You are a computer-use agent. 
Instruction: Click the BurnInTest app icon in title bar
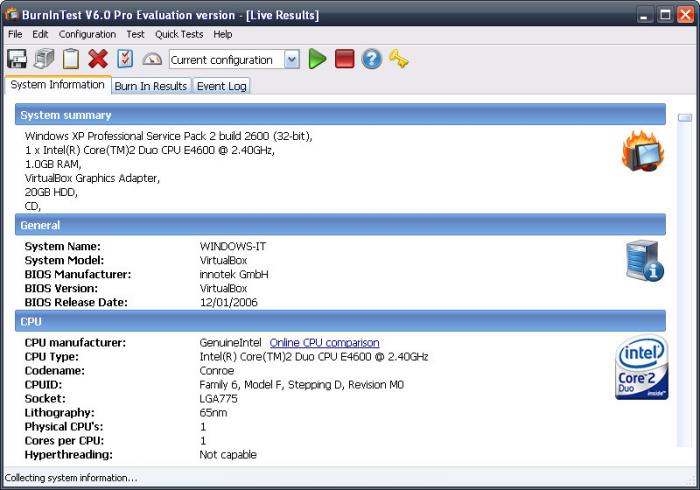click(11, 15)
